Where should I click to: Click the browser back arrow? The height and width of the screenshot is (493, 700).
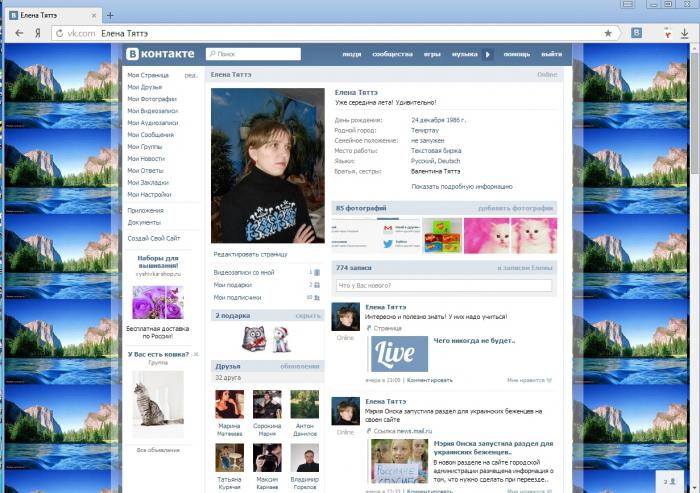pyautogui.click(x=19, y=33)
